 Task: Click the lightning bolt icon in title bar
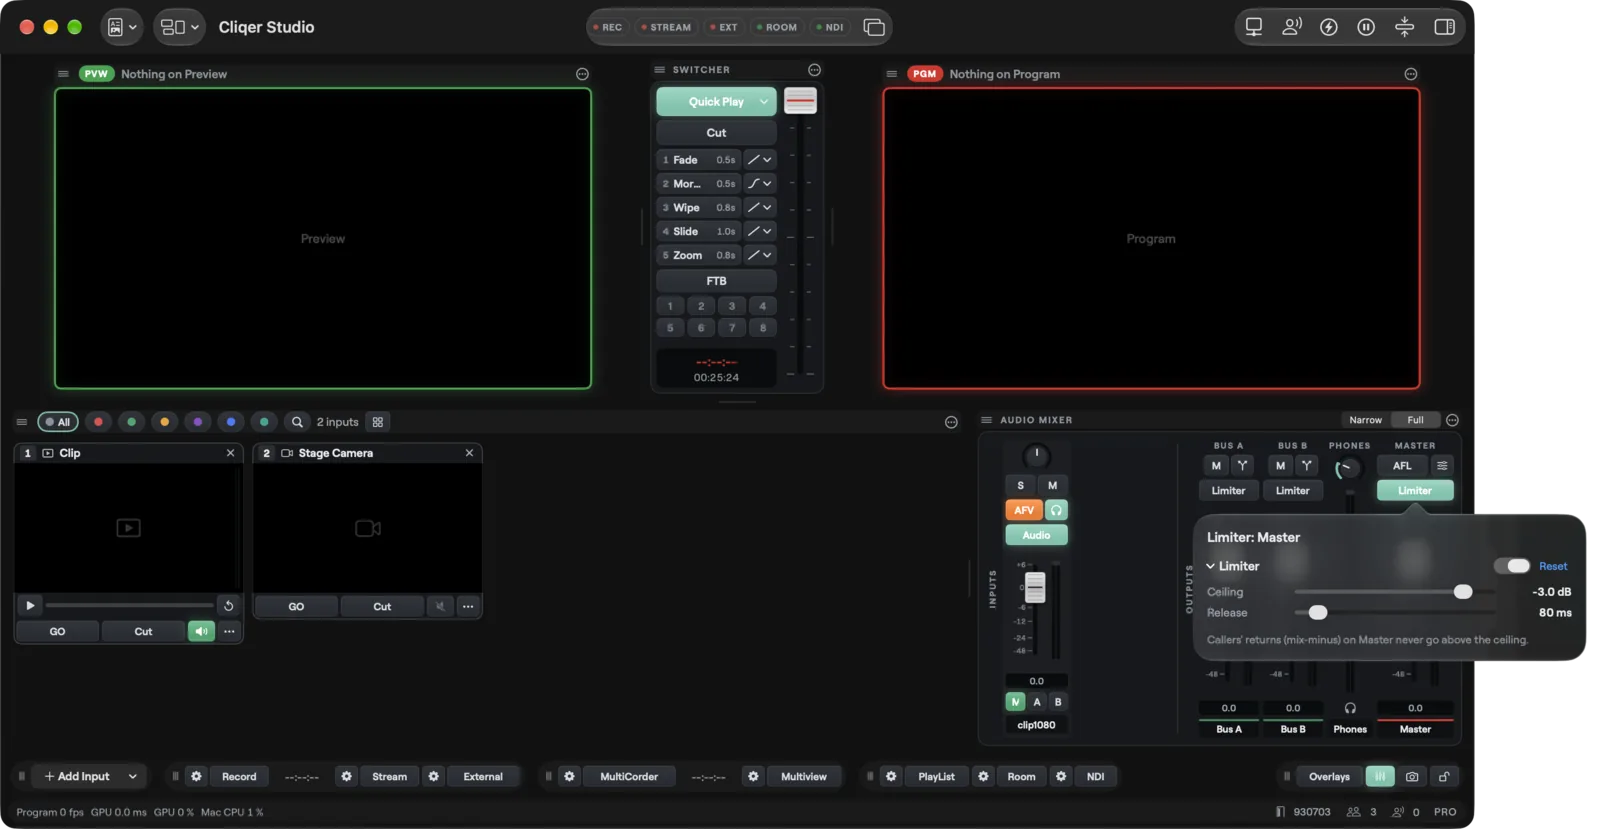pos(1329,27)
